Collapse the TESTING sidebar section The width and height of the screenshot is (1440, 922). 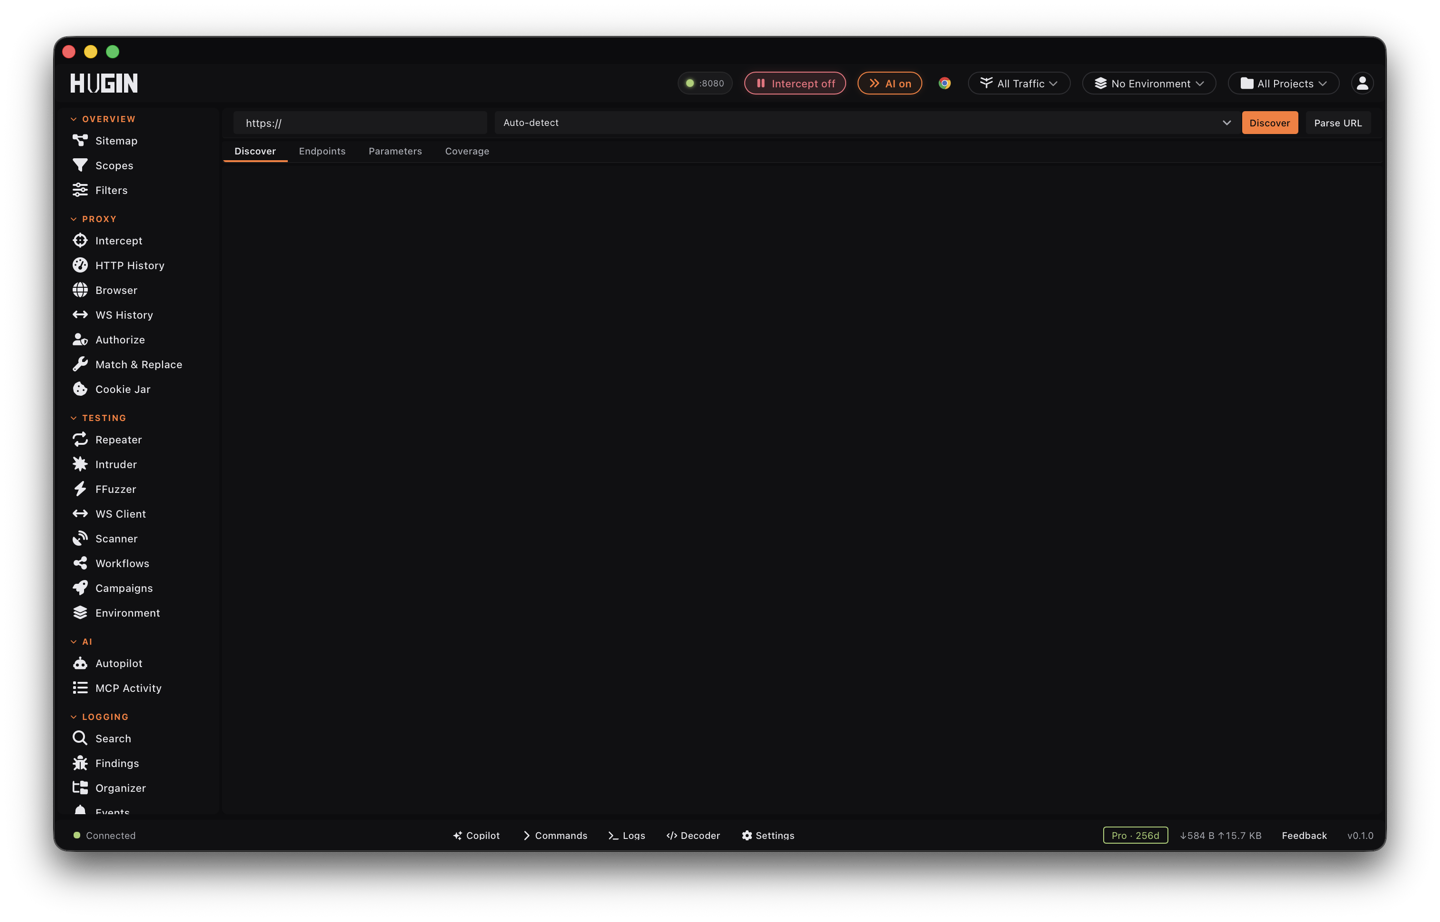coord(98,418)
